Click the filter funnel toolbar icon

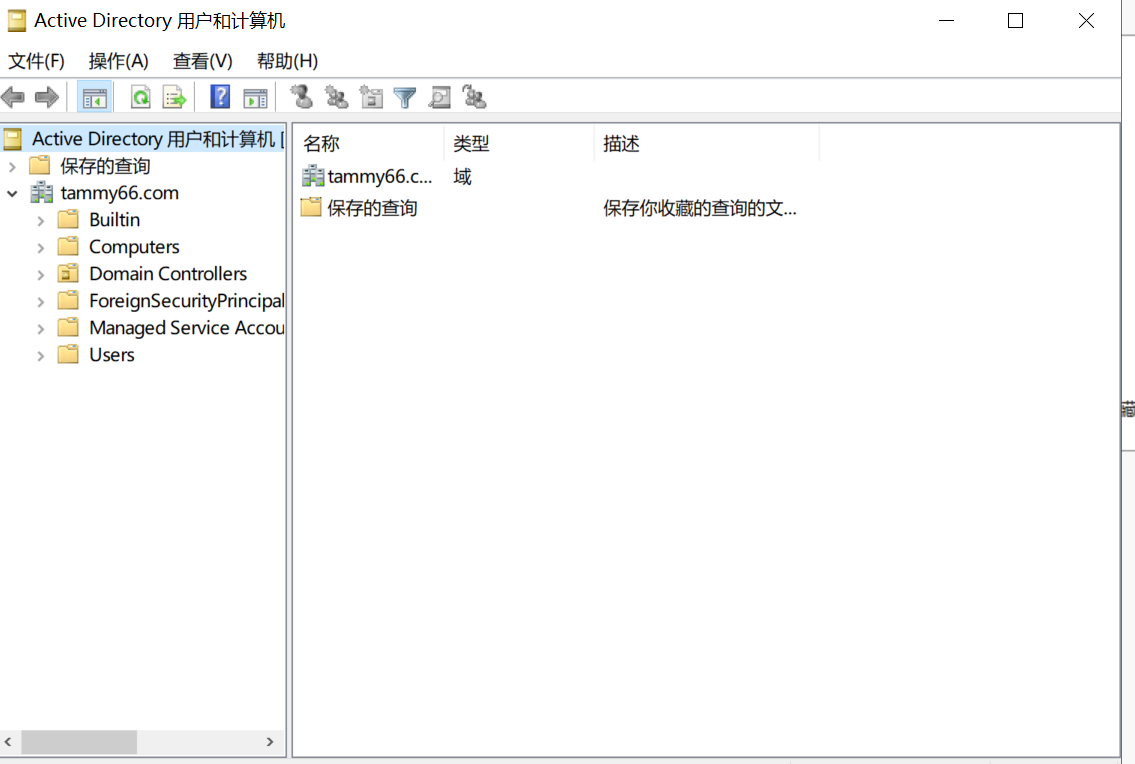tap(405, 97)
